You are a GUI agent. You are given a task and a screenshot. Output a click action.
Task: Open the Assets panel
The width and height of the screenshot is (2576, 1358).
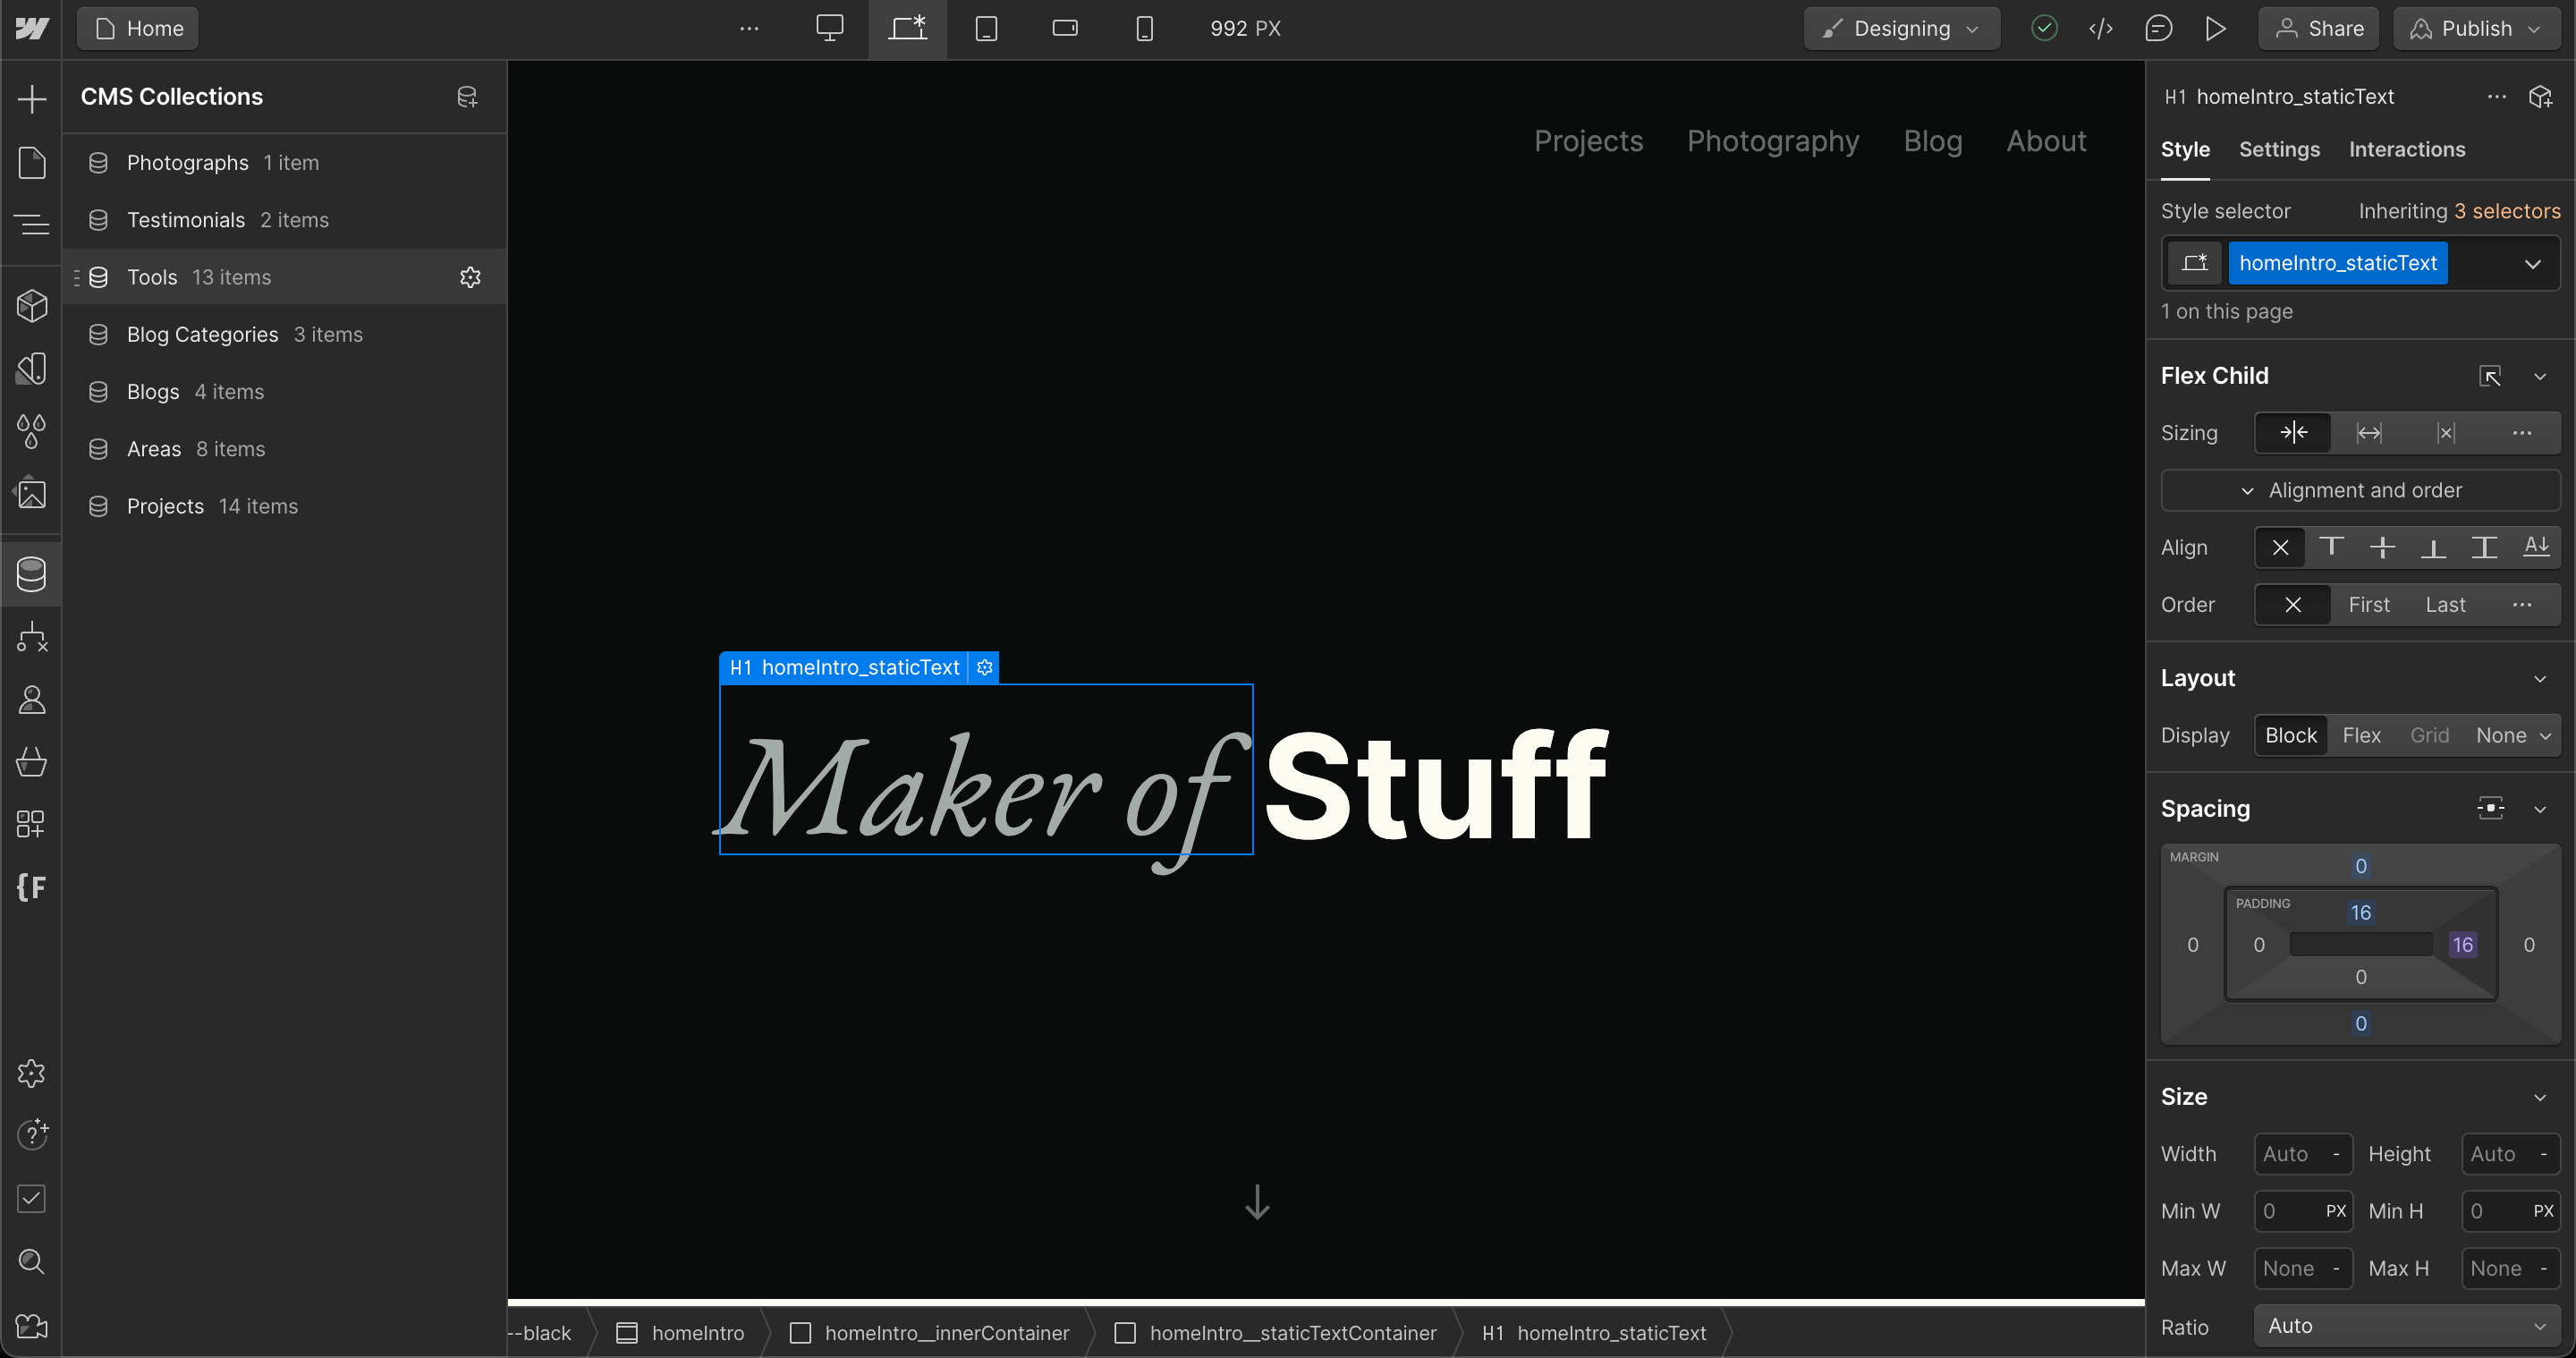click(x=32, y=493)
